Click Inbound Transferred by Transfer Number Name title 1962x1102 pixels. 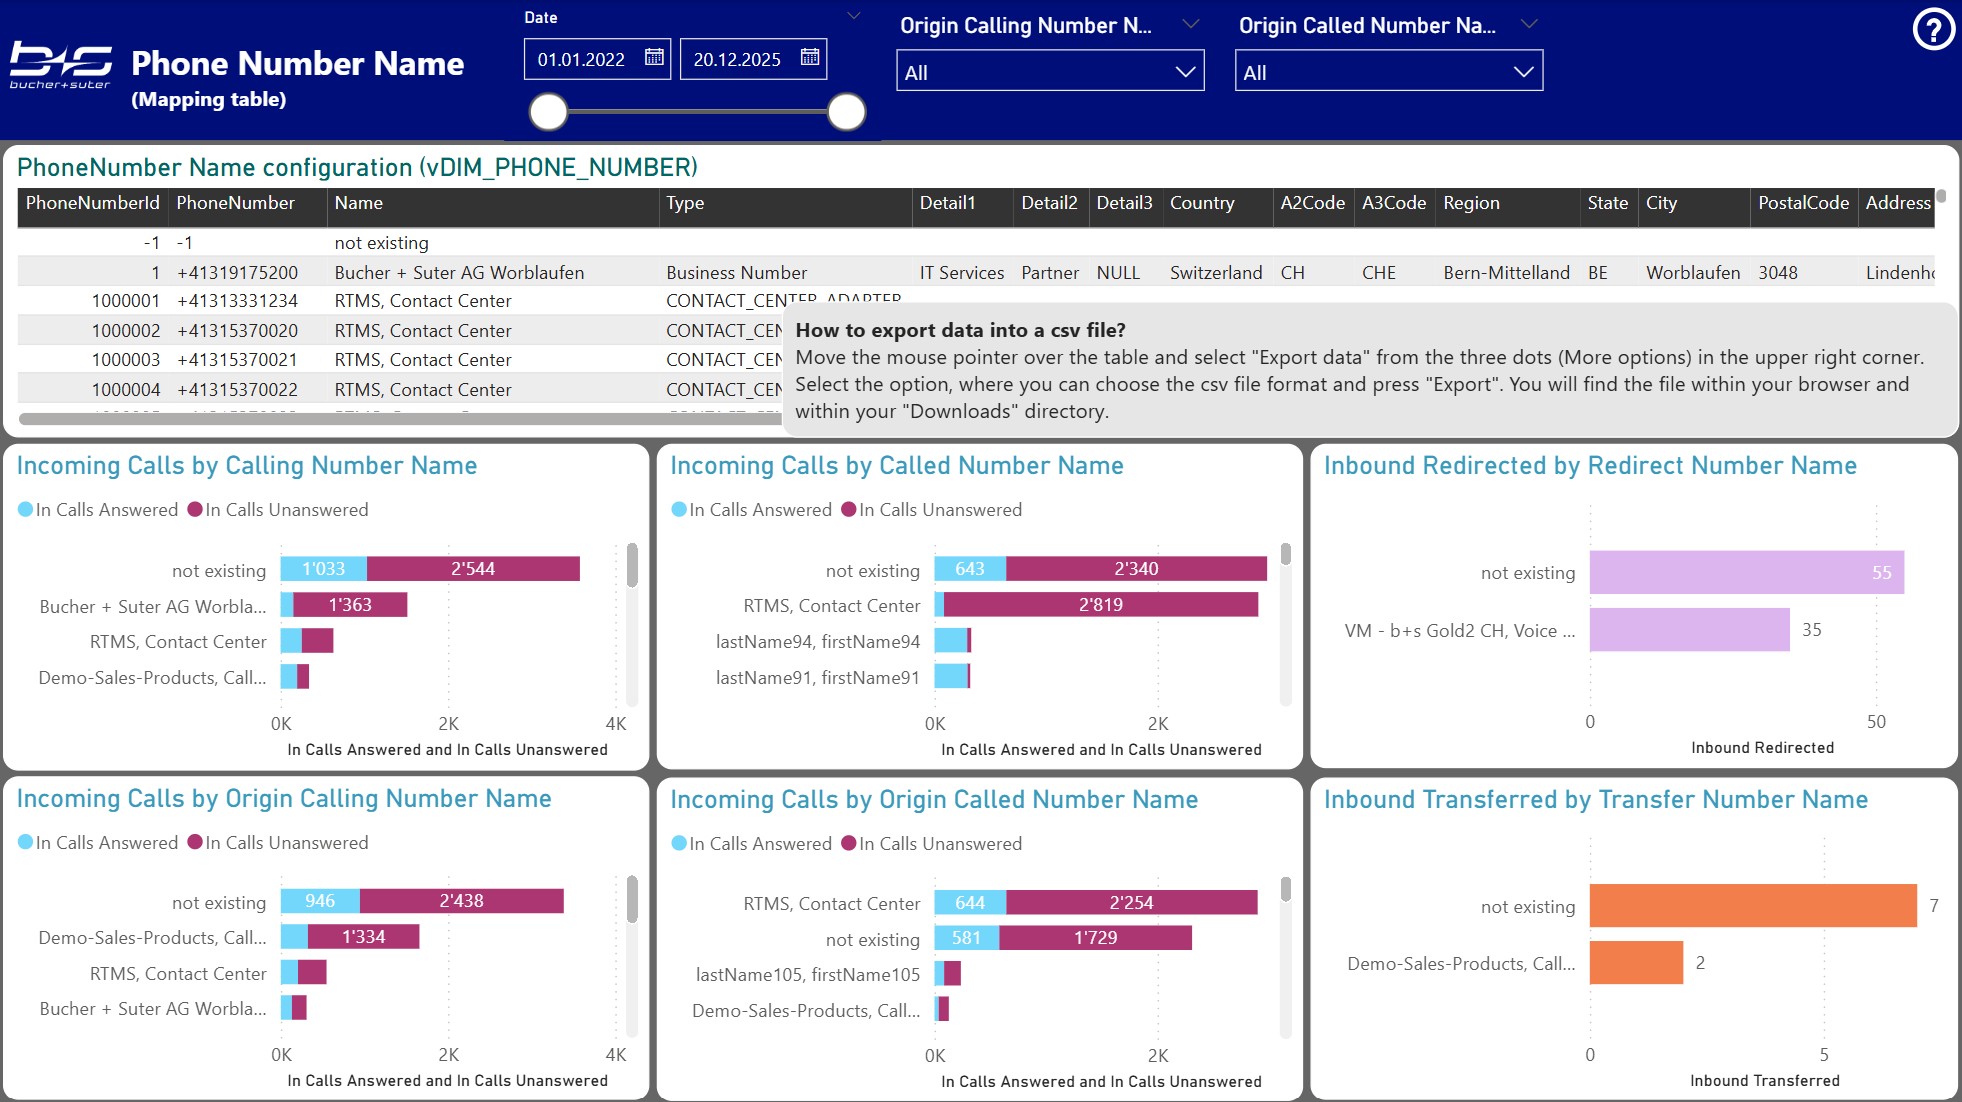(1596, 800)
